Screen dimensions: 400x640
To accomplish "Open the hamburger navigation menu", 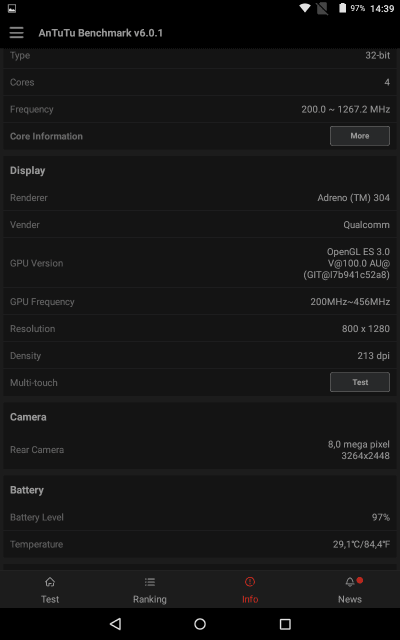I will point(16,33).
